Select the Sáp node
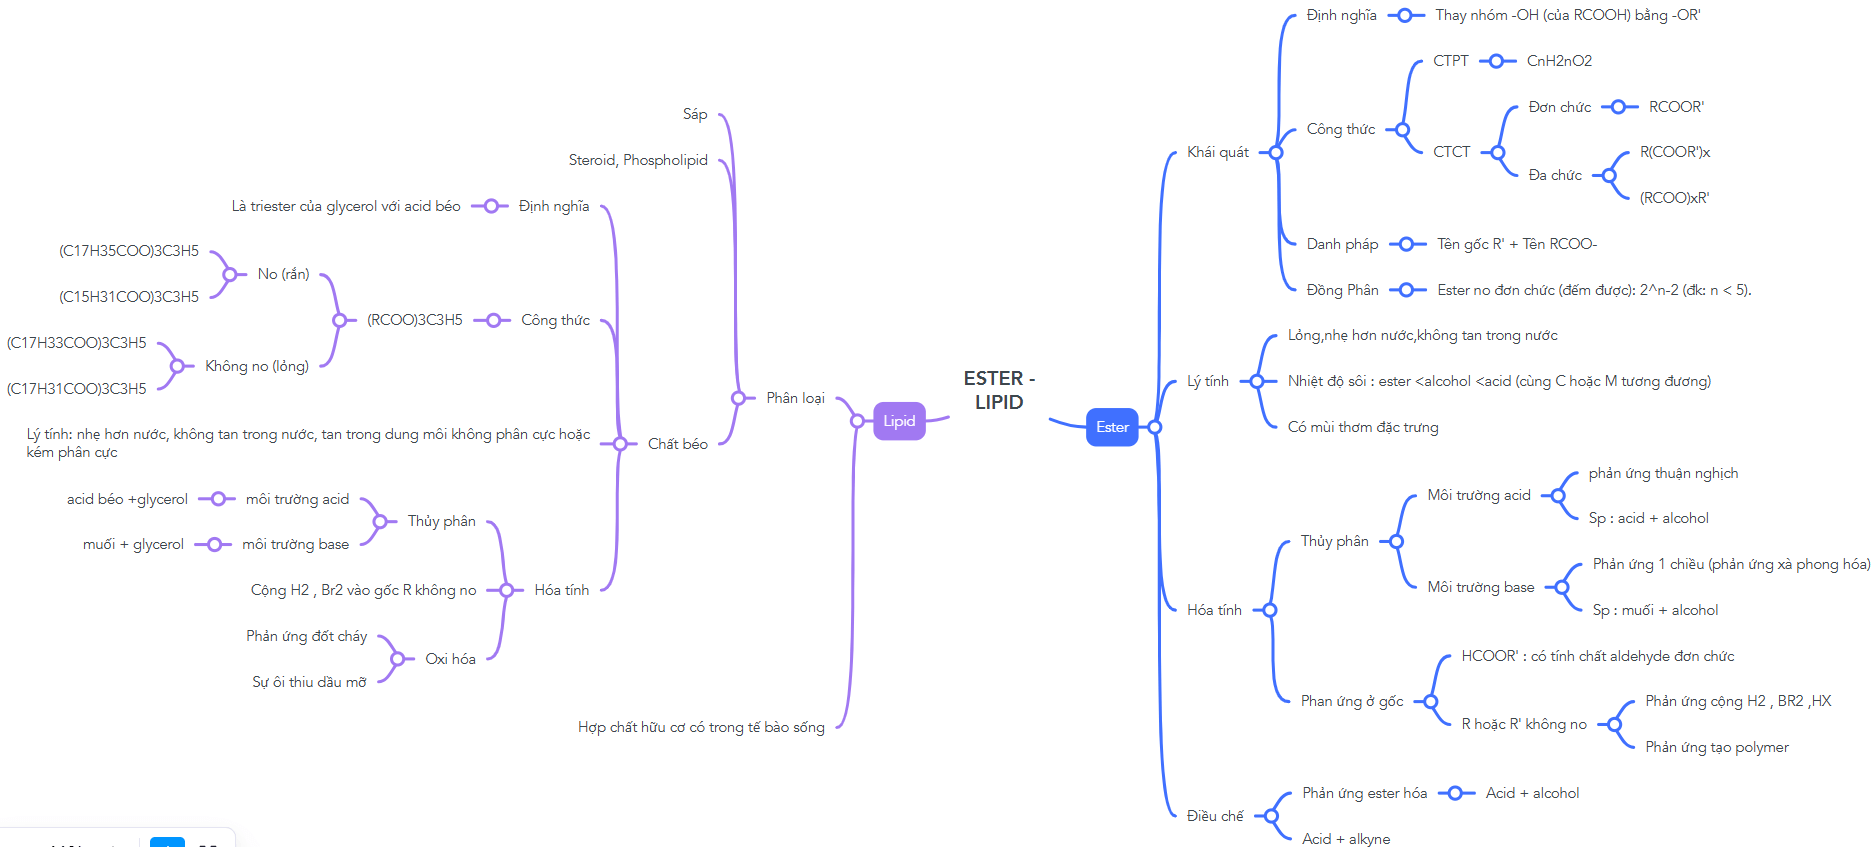The image size is (1873, 847). point(695,114)
